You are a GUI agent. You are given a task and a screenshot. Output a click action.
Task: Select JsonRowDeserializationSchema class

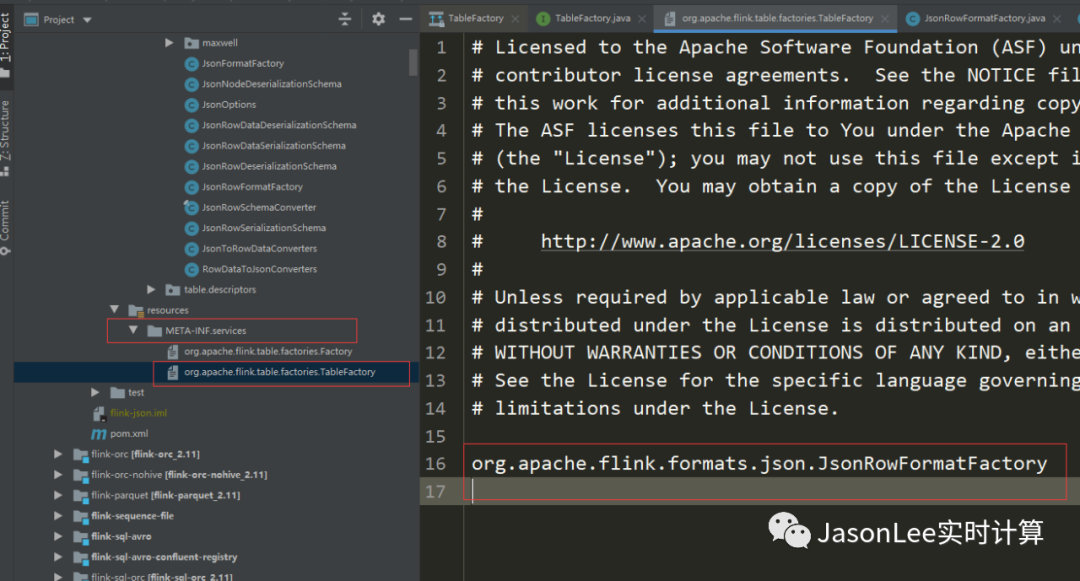(269, 167)
